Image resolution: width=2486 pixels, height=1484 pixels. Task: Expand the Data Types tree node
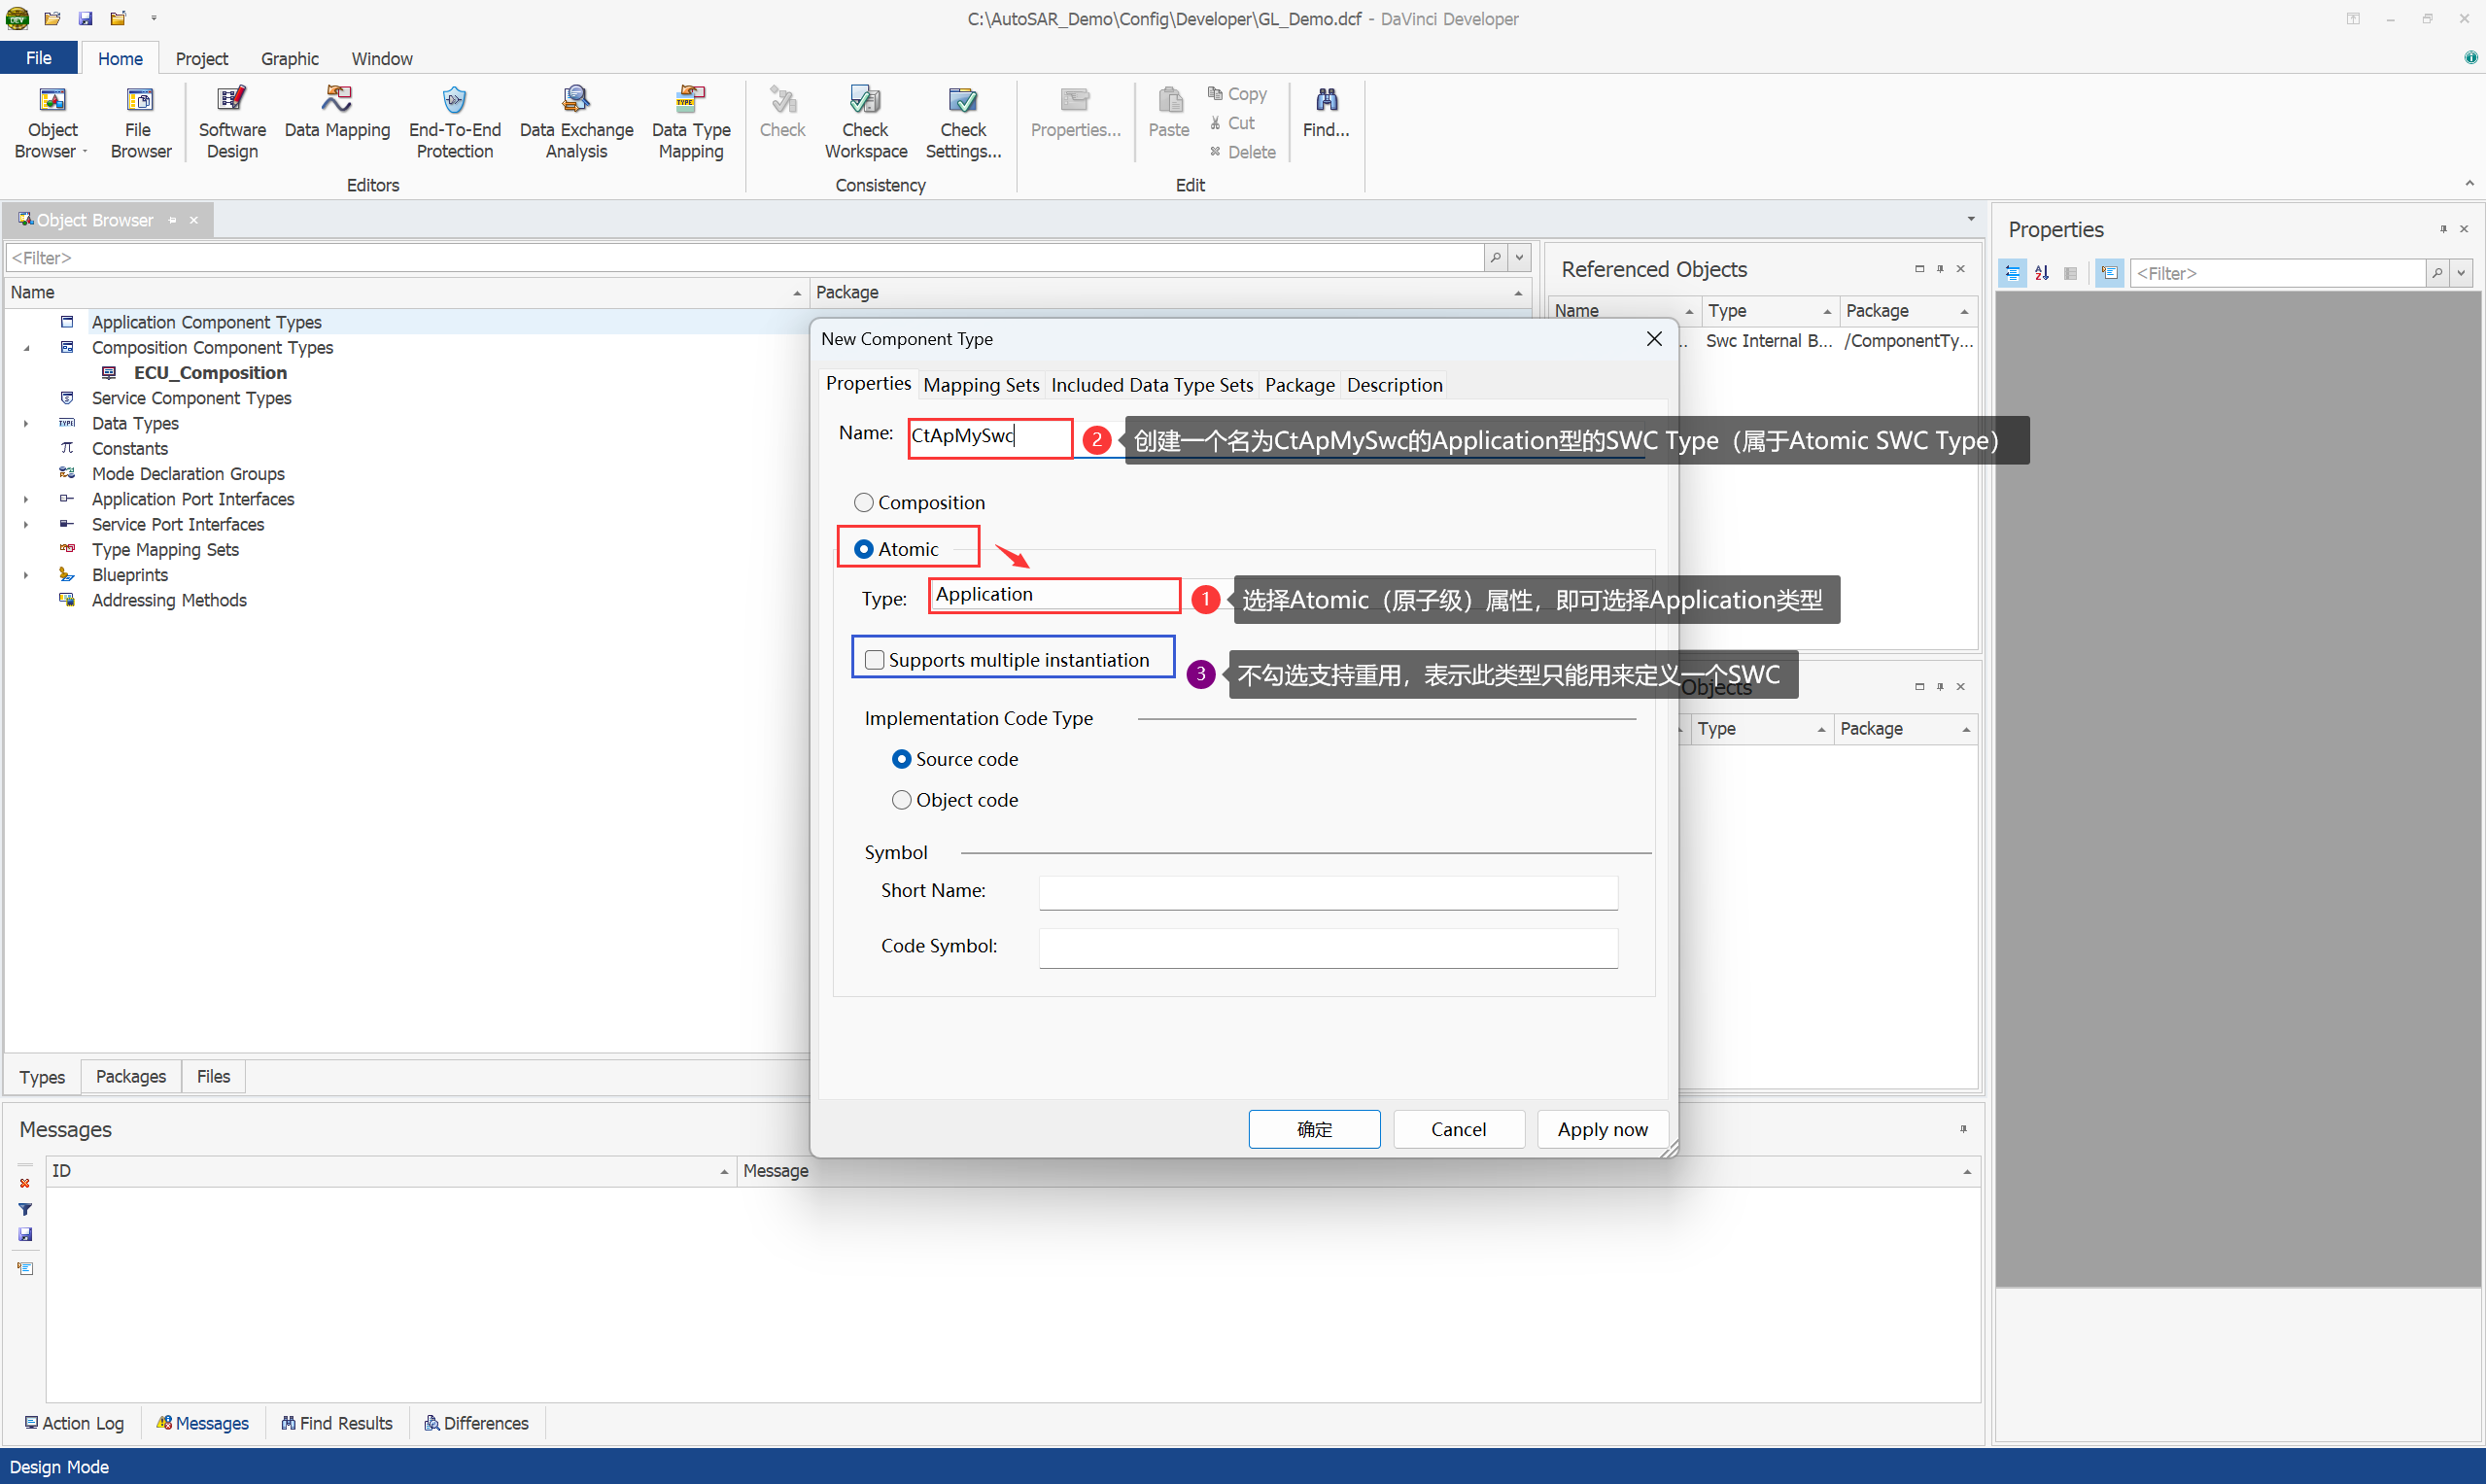point(26,423)
